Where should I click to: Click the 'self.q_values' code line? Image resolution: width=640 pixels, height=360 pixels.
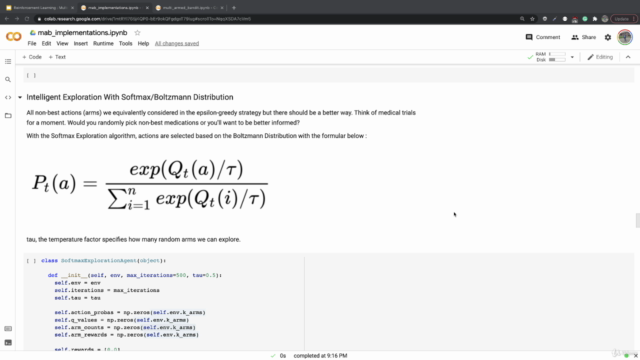pos(122,320)
